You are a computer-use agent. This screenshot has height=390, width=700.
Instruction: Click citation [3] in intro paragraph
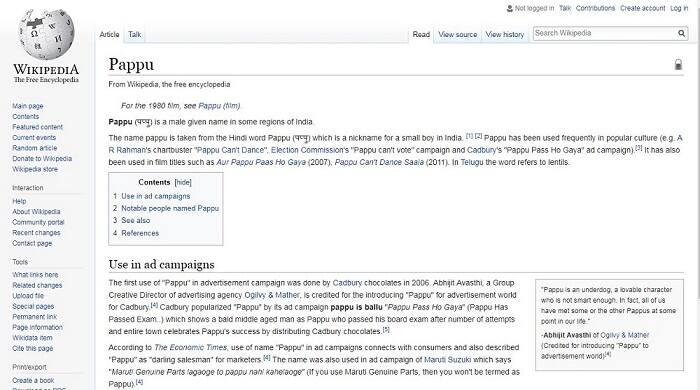point(638,148)
